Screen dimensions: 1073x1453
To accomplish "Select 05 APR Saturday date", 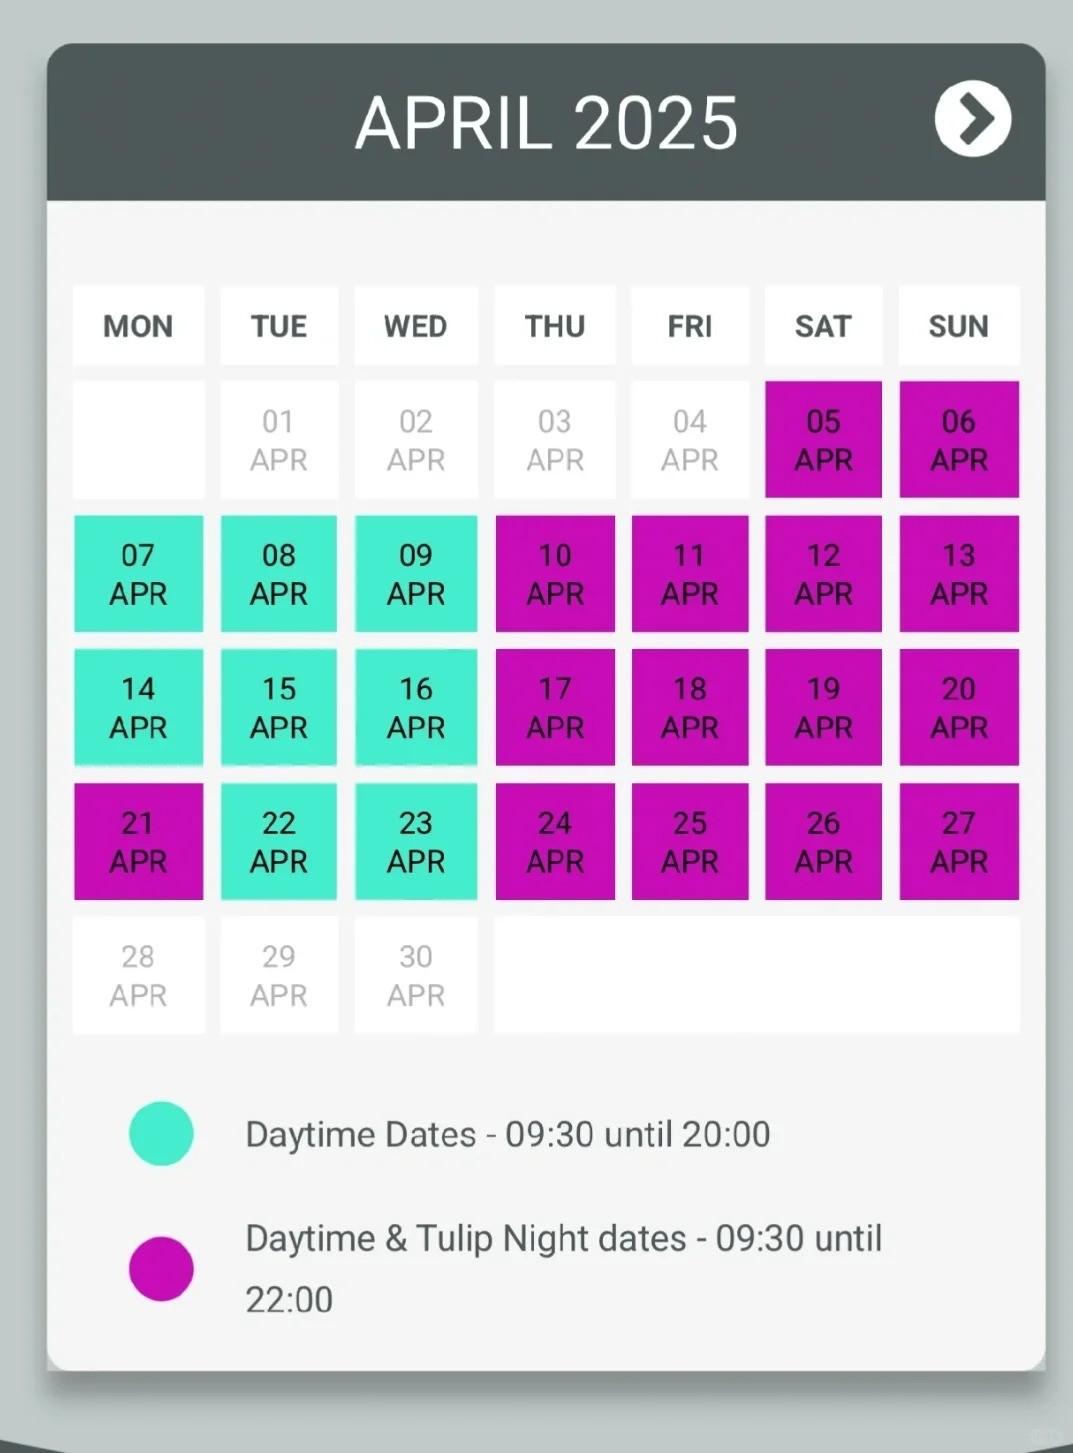I will point(823,439).
